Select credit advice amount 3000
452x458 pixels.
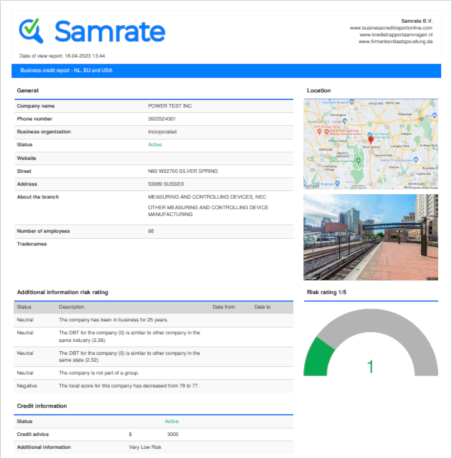(x=173, y=434)
